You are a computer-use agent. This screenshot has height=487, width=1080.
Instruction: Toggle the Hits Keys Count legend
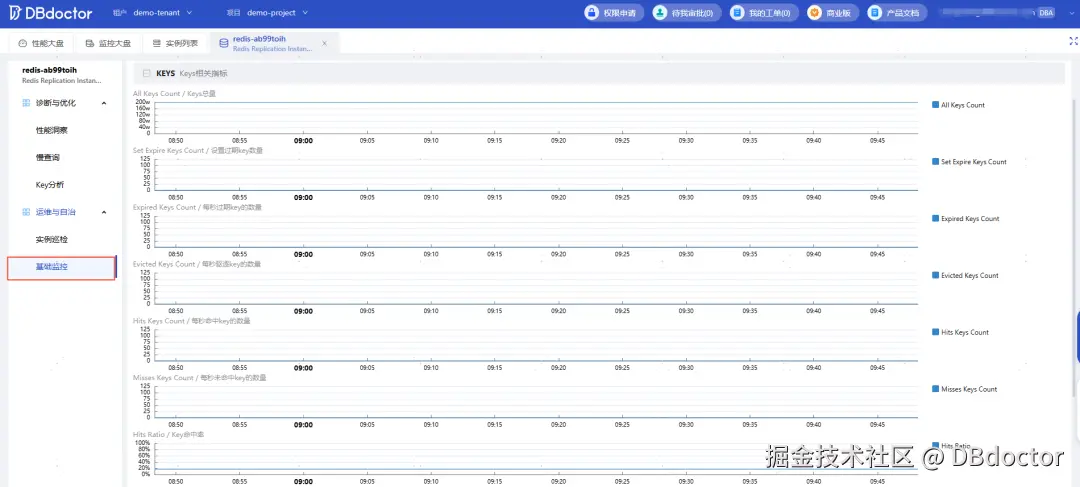[x=960, y=332]
